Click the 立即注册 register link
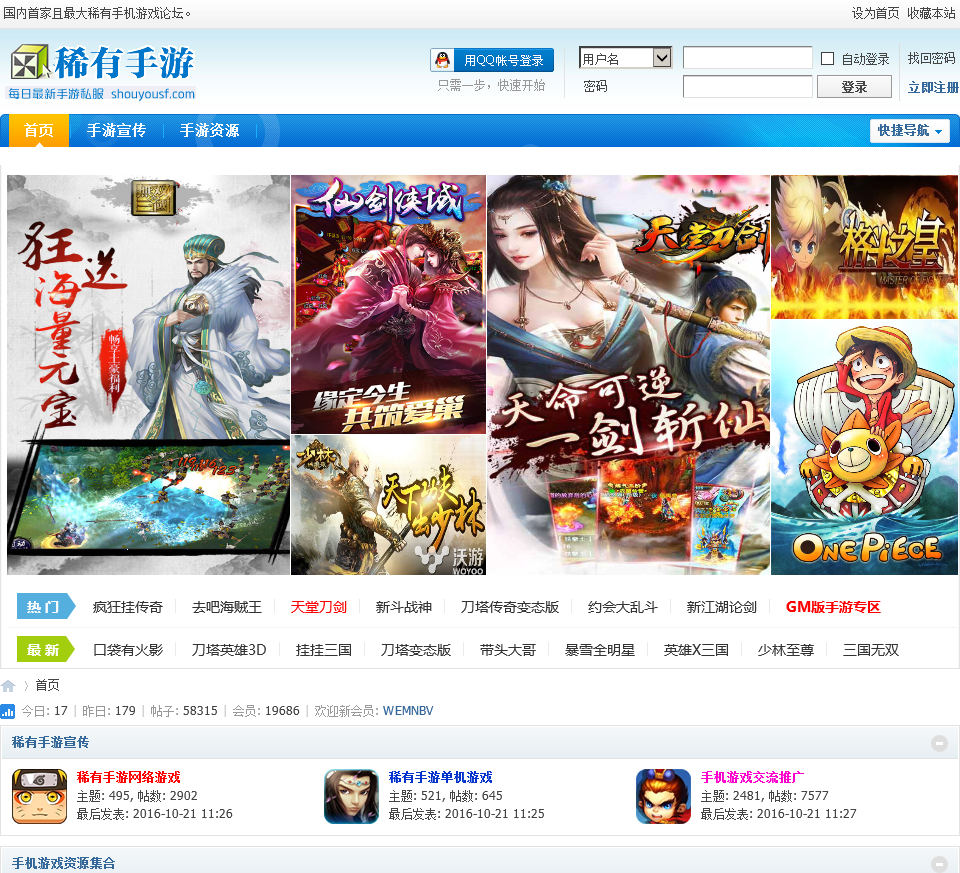This screenshot has height=873, width=960. 933,88
